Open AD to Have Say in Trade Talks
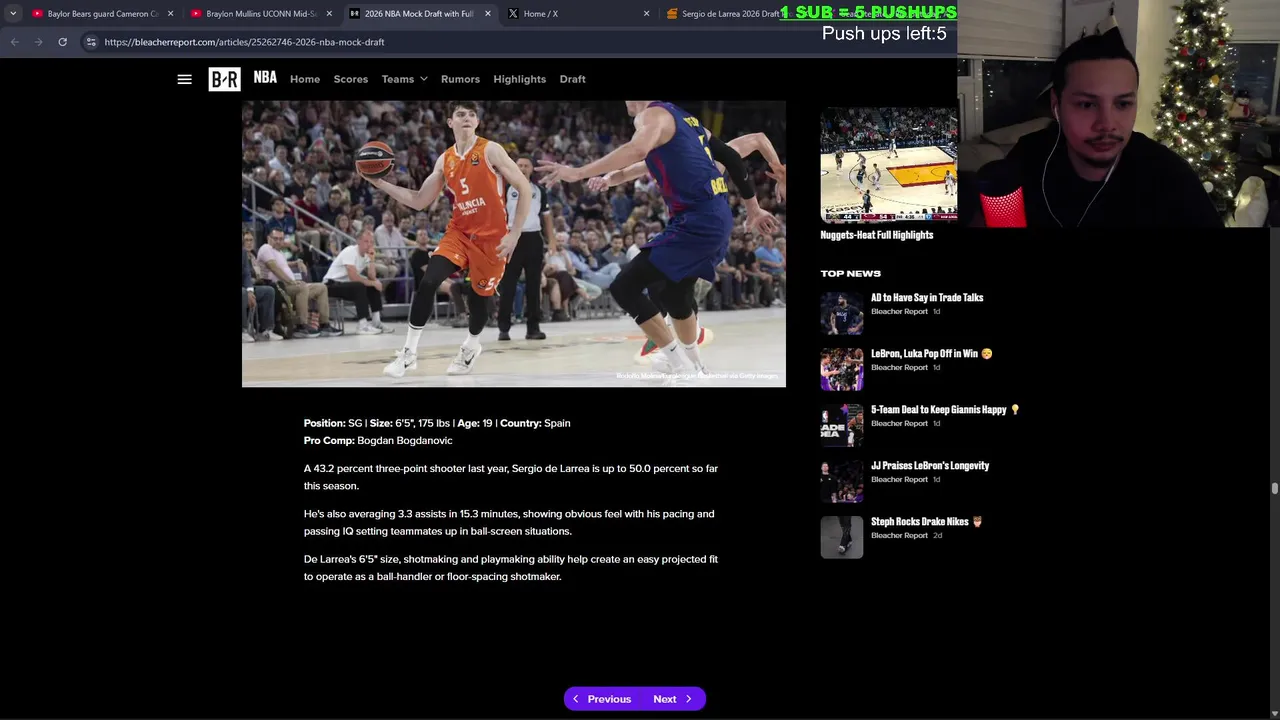The height and width of the screenshot is (720, 1280). [x=927, y=297]
